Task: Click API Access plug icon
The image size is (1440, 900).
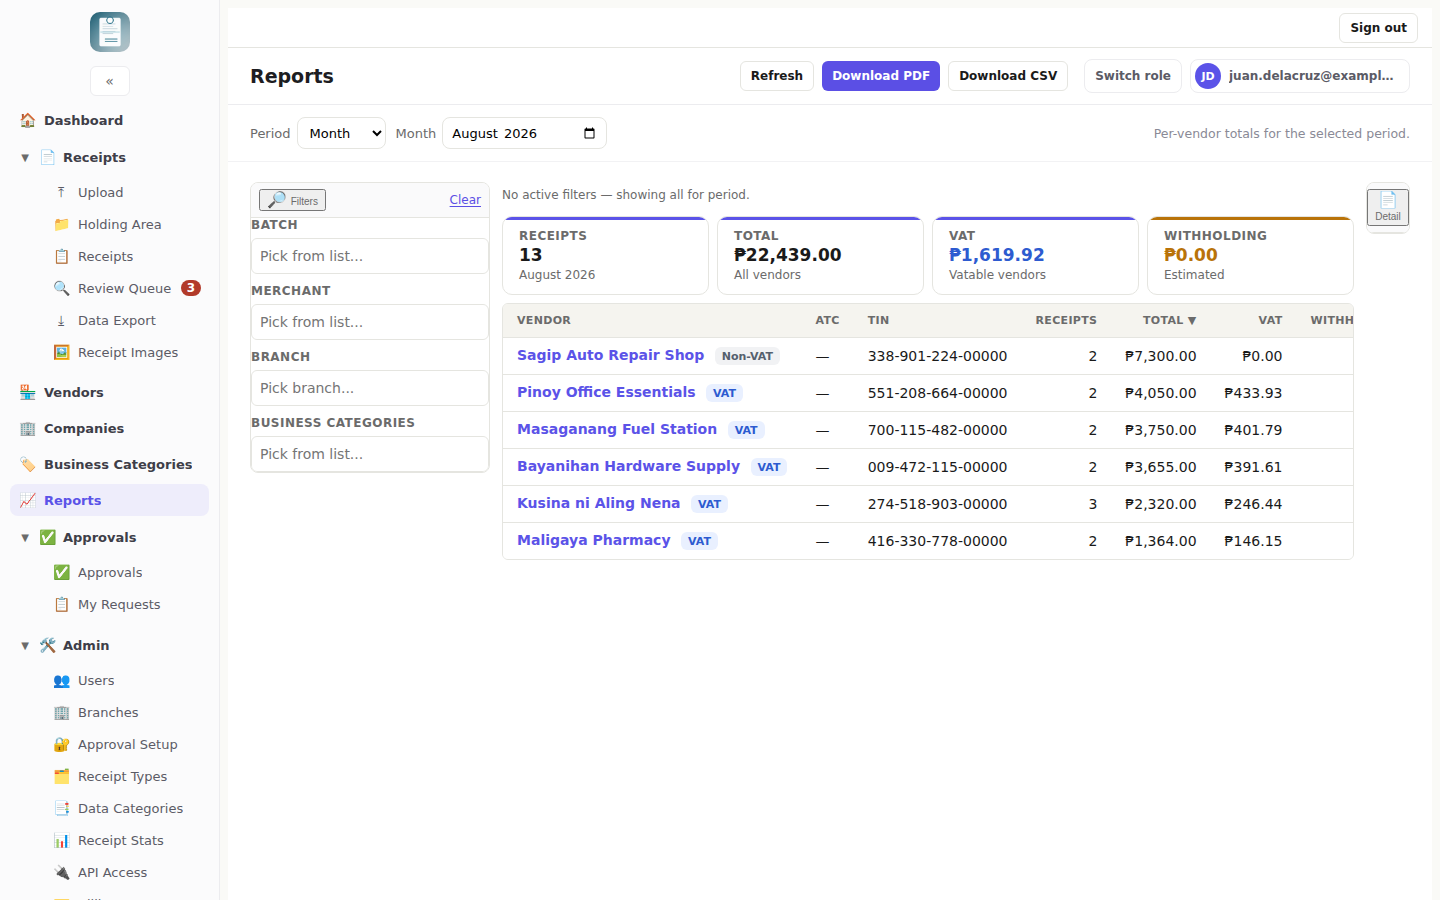Action: coord(61,872)
